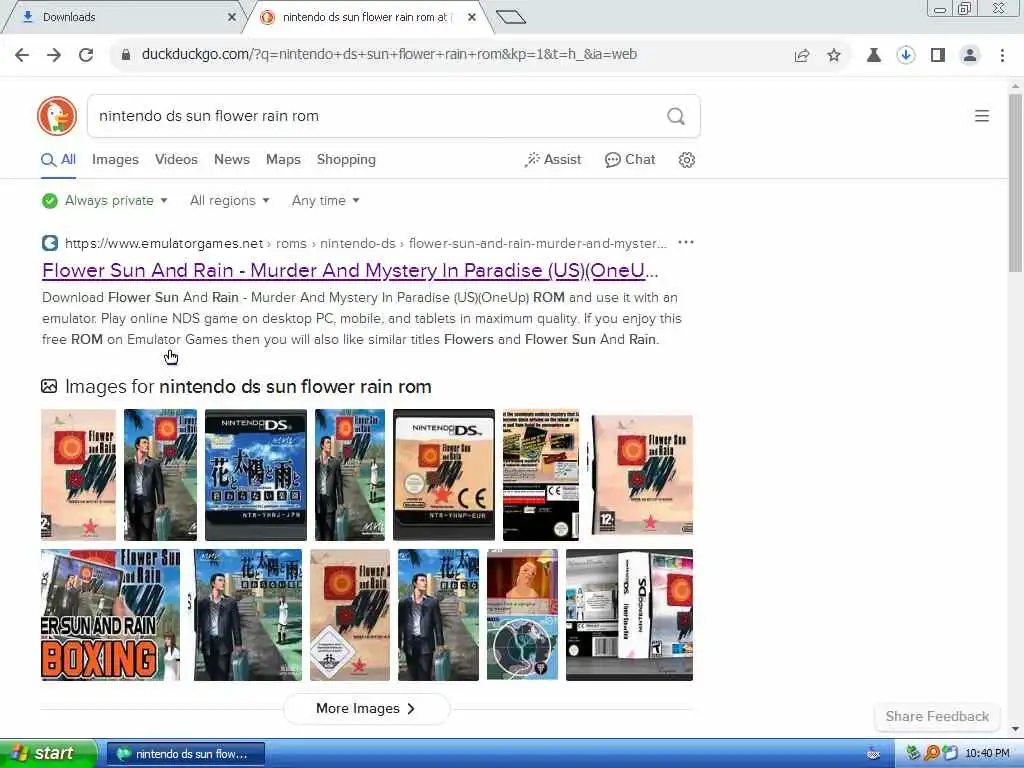Click the Java tray icon in taskbar

point(873,754)
